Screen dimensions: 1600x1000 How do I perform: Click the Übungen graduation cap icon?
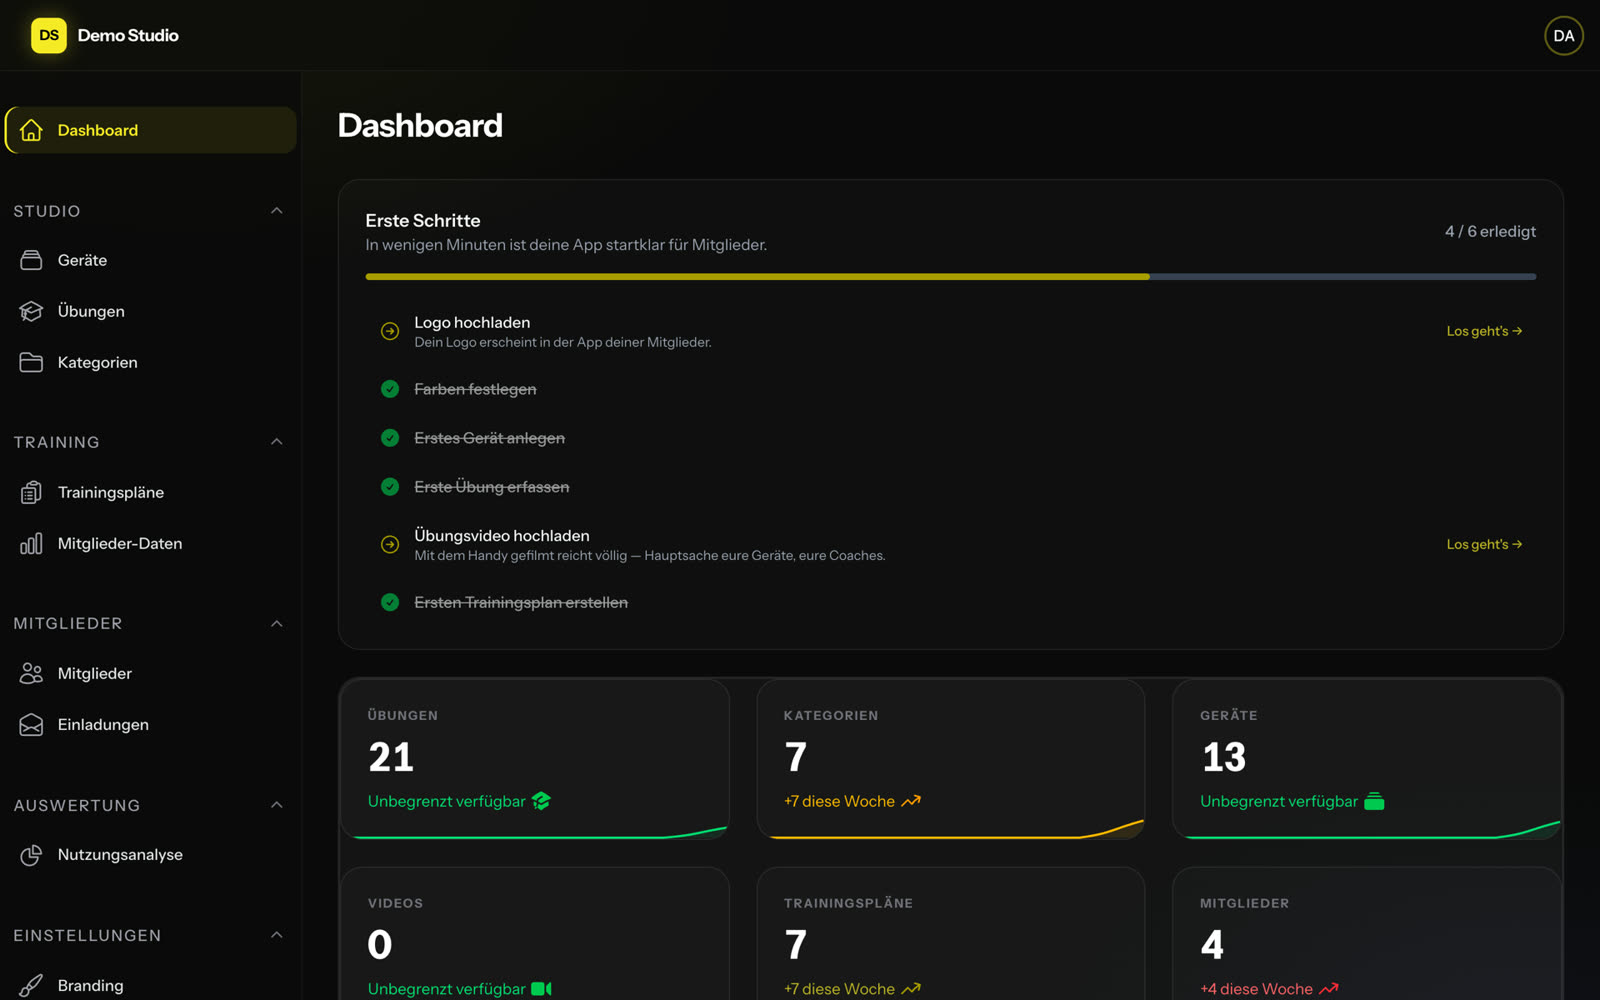pos(31,311)
